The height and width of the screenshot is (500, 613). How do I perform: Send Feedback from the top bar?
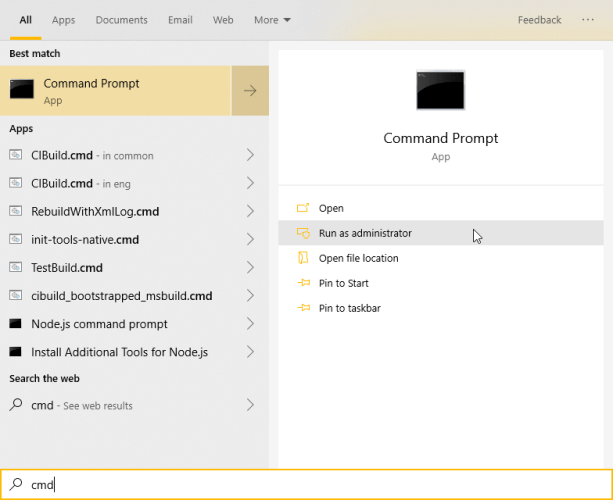(539, 20)
